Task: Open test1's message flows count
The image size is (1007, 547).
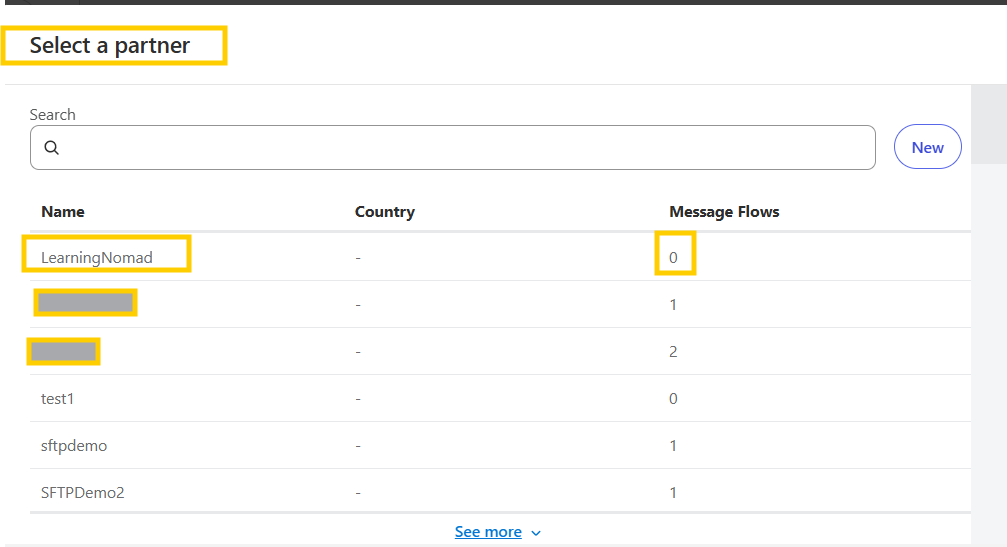Action: pyautogui.click(x=673, y=399)
